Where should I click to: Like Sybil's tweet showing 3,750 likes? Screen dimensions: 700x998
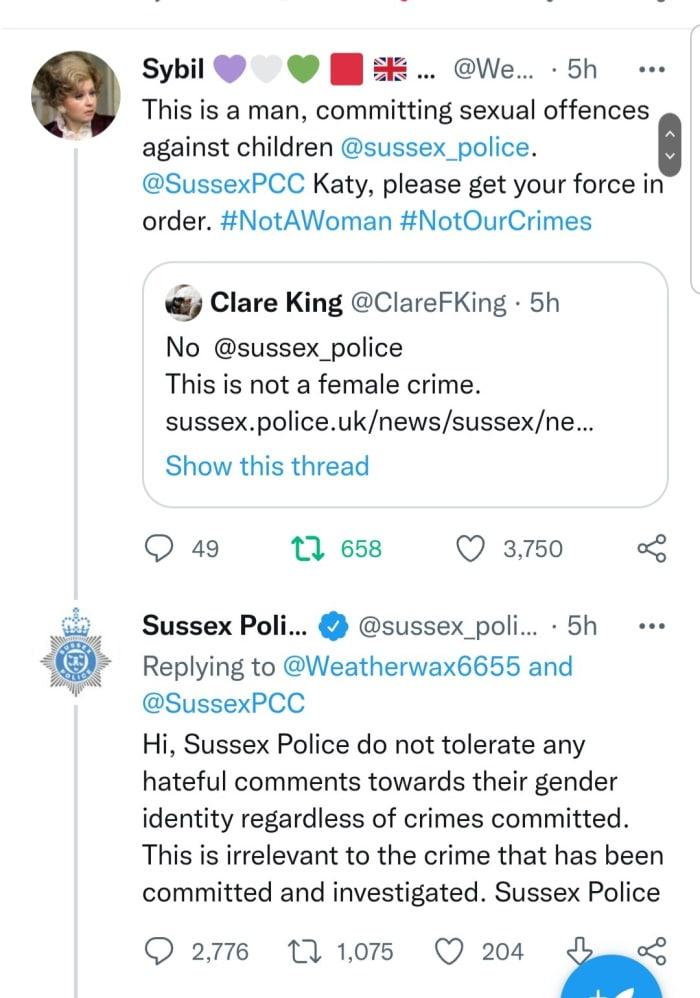click(471, 549)
